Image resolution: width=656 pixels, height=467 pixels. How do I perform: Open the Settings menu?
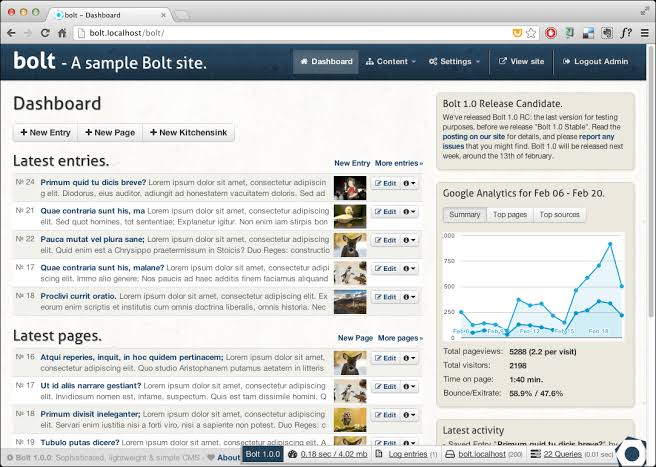point(454,62)
